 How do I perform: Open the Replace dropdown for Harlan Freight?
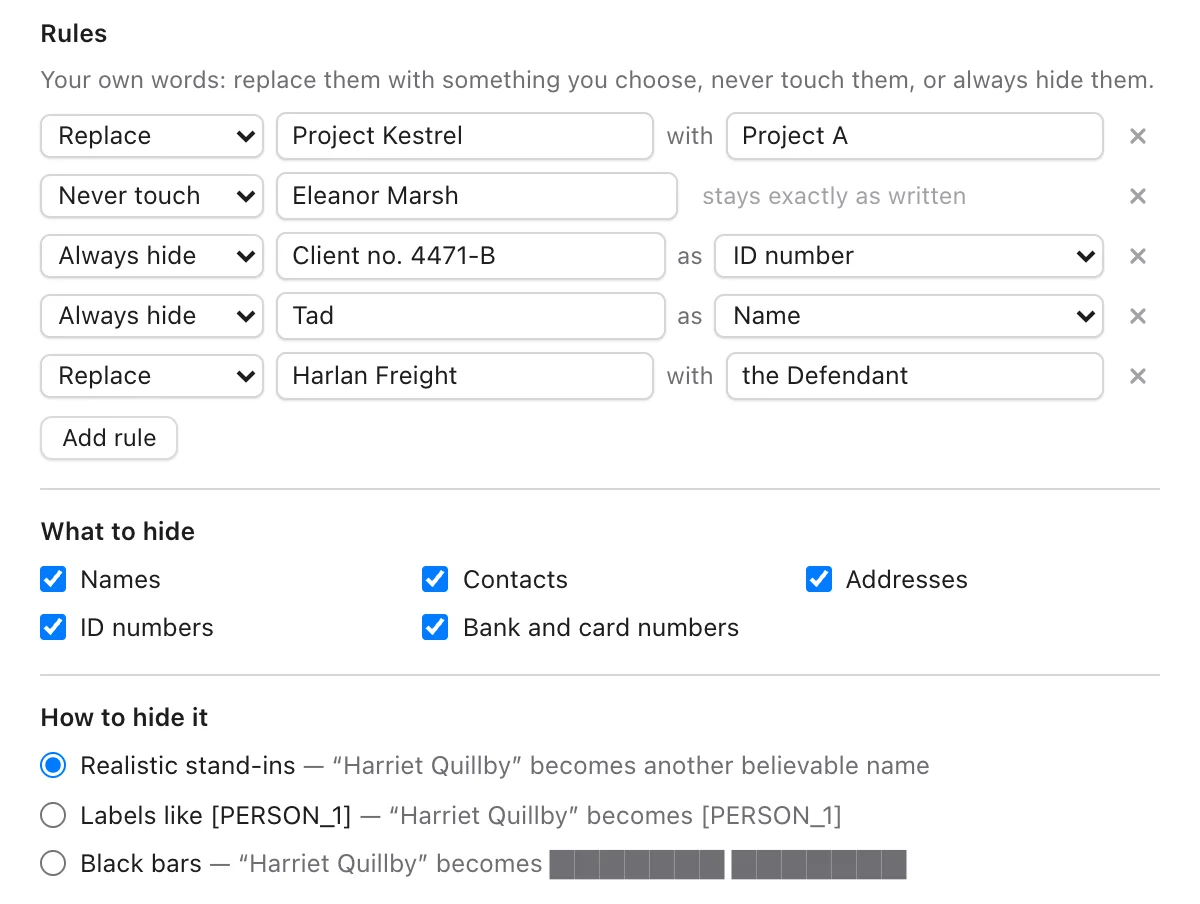point(152,376)
